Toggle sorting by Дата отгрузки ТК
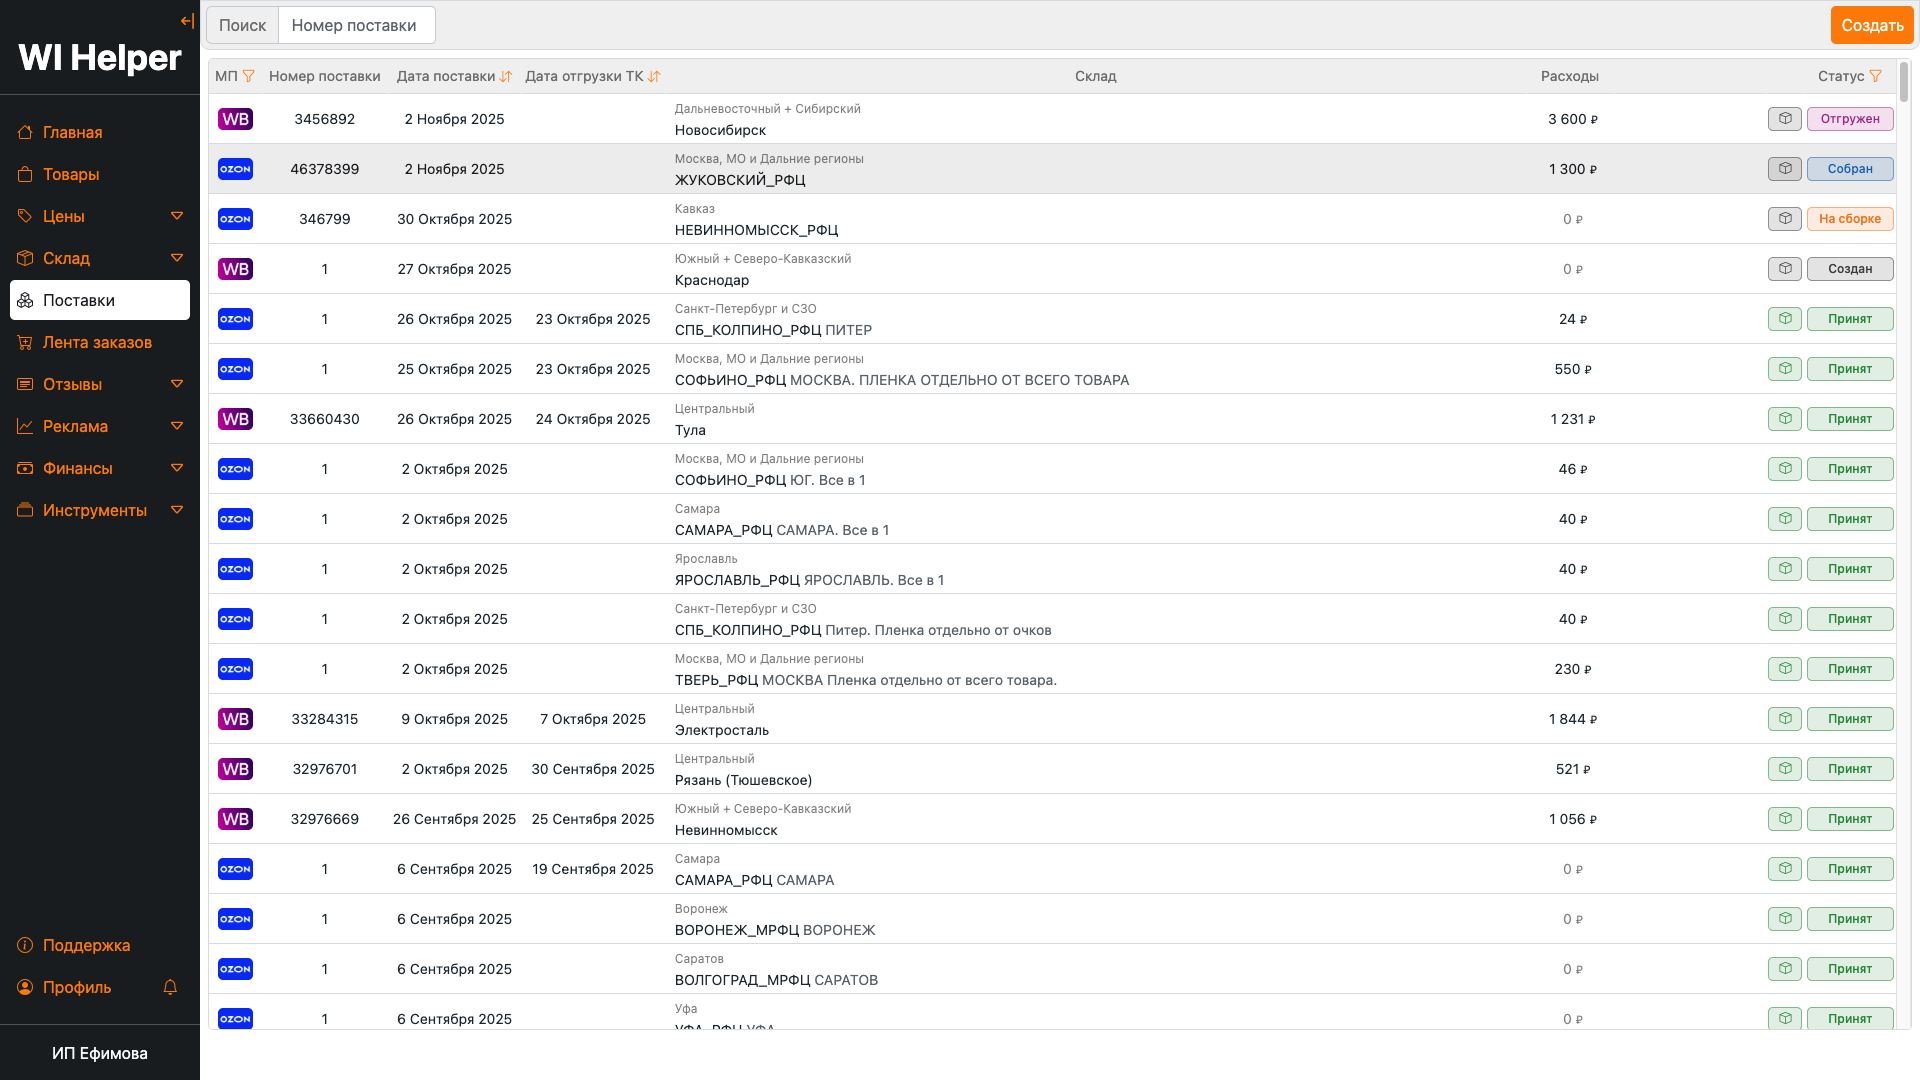Viewport: 1920px width, 1080px height. click(654, 76)
